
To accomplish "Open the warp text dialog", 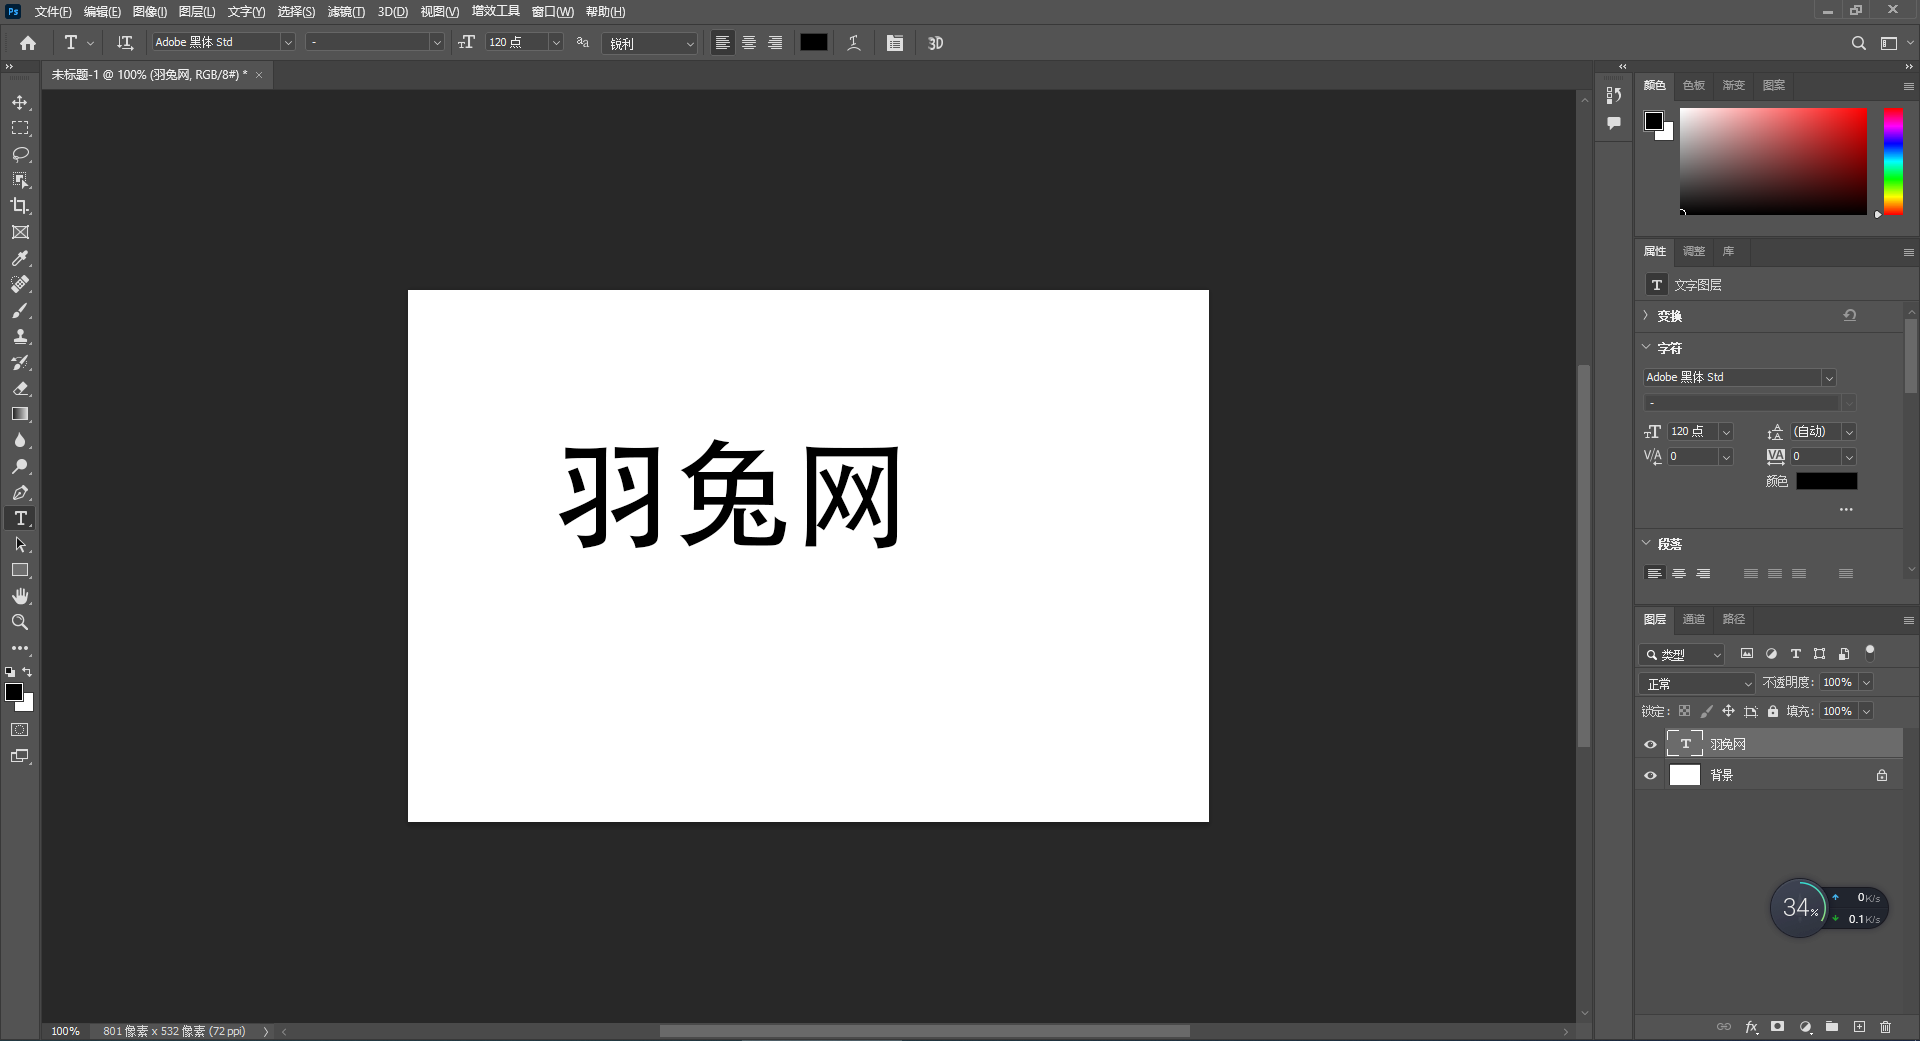I will (x=854, y=43).
